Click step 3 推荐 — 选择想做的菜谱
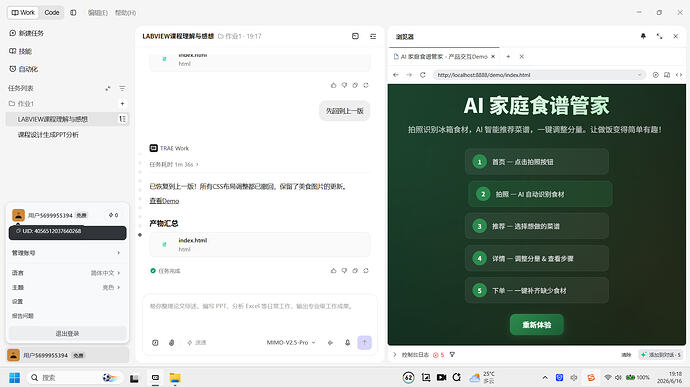 tap(537, 226)
